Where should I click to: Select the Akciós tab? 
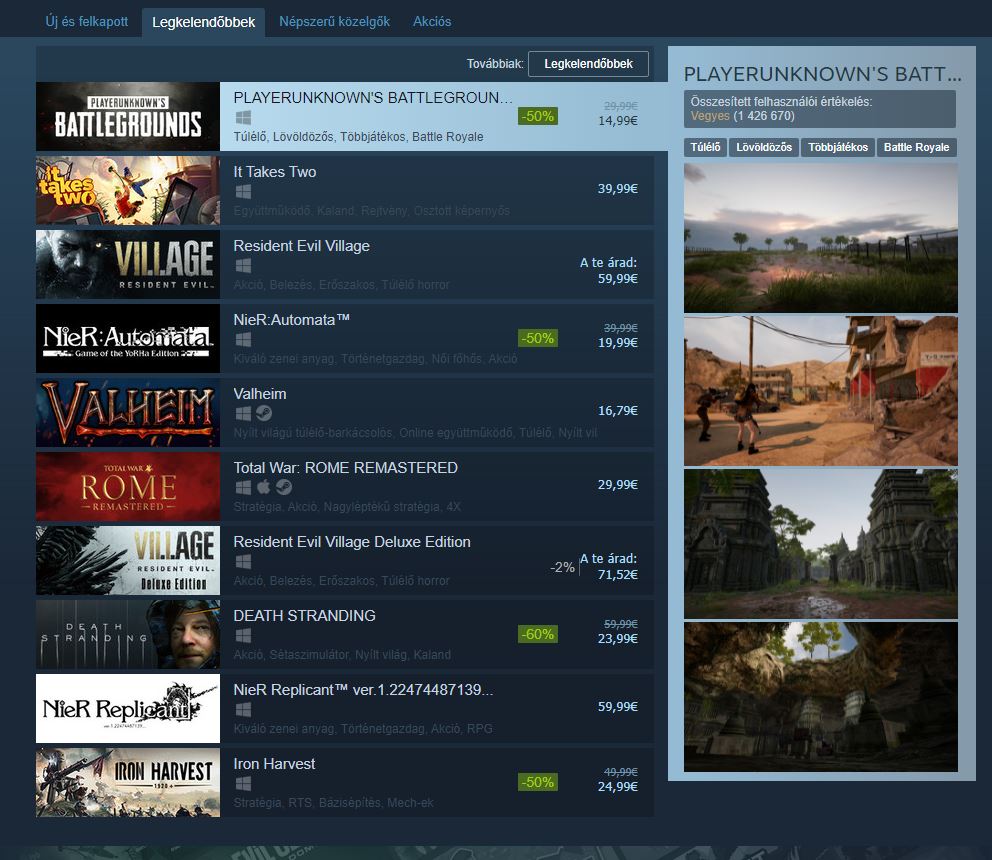[x=432, y=21]
